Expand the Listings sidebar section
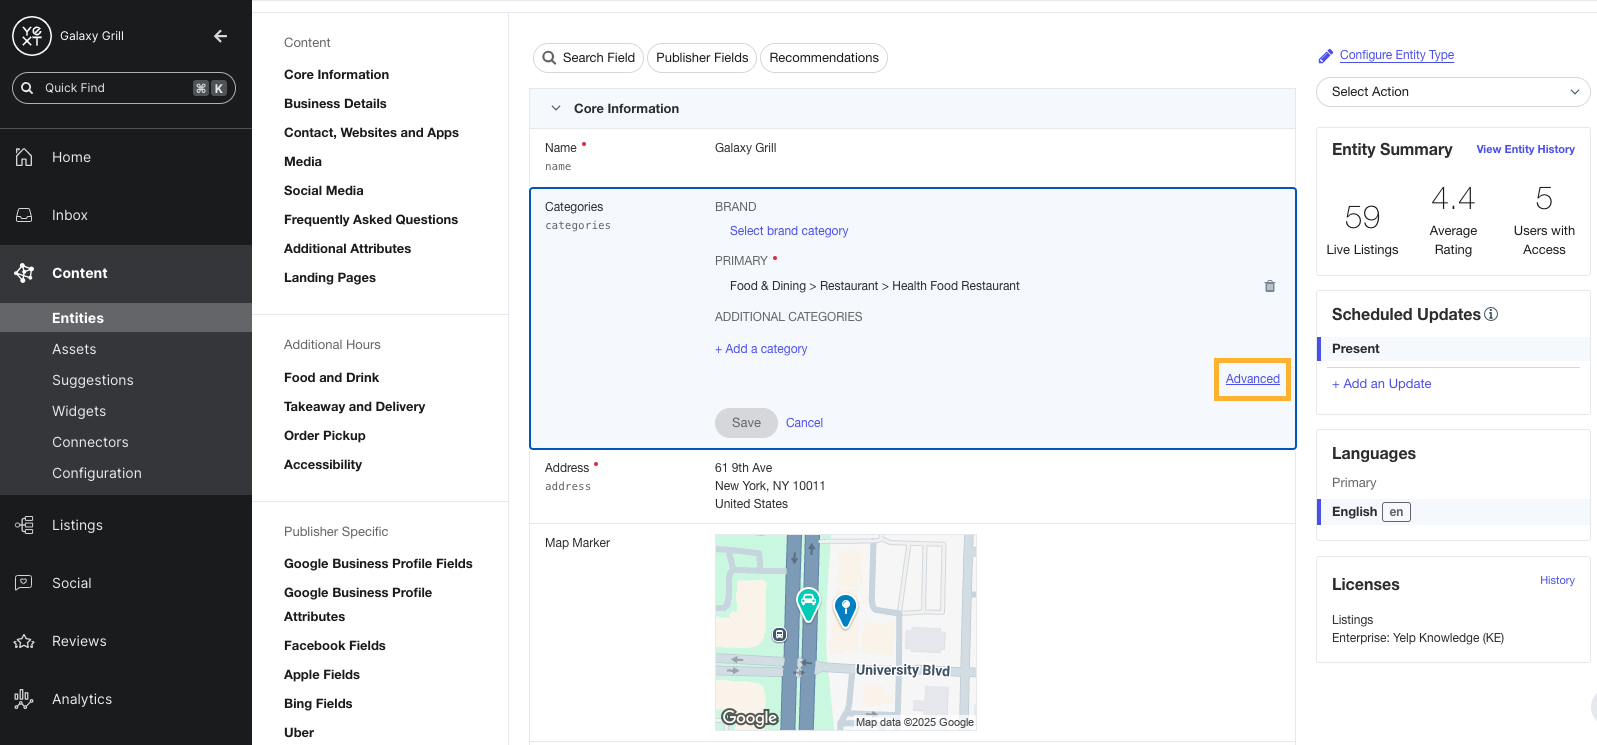This screenshot has width=1597, height=745. click(77, 525)
